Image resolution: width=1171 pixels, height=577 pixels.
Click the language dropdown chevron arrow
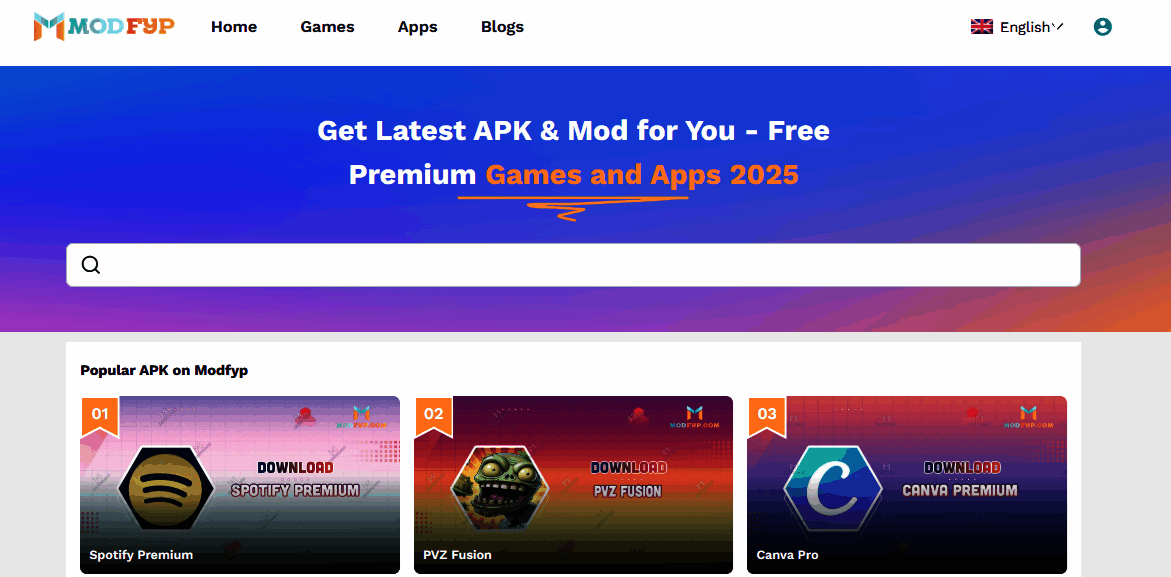(1057, 27)
